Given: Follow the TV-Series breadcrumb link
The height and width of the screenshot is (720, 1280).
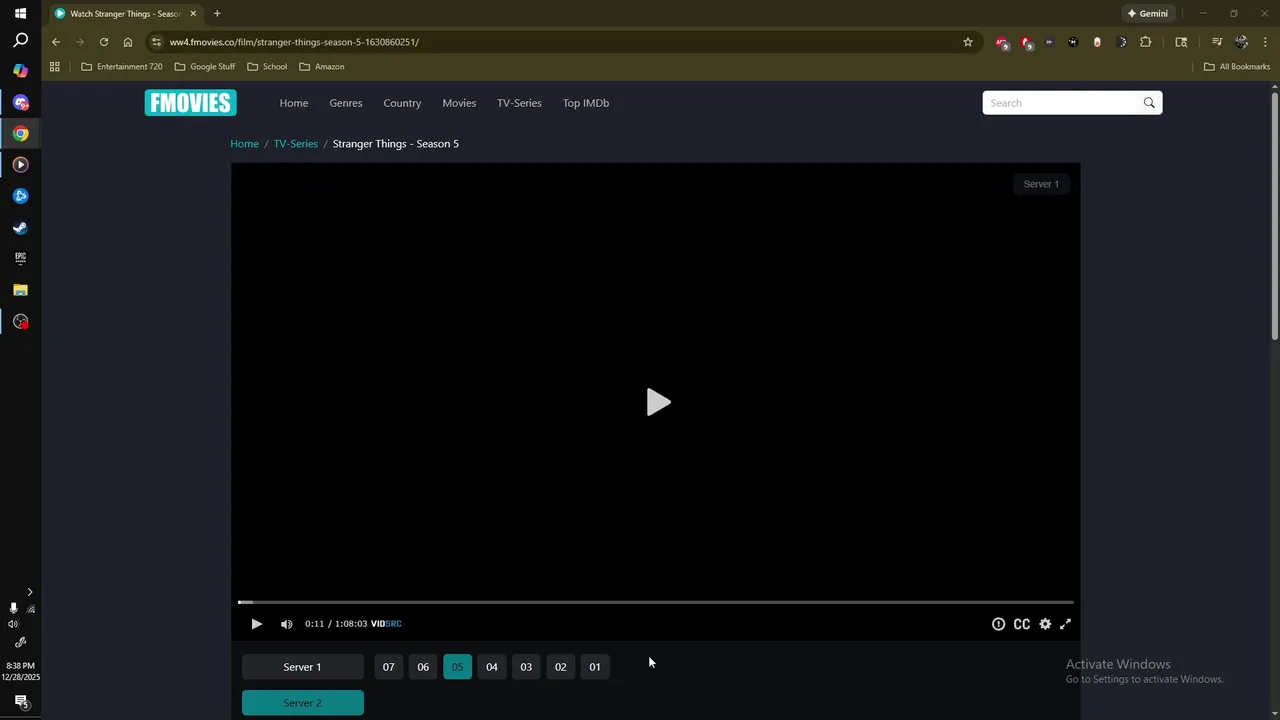Looking at the screenshot, I should point(296,144).
